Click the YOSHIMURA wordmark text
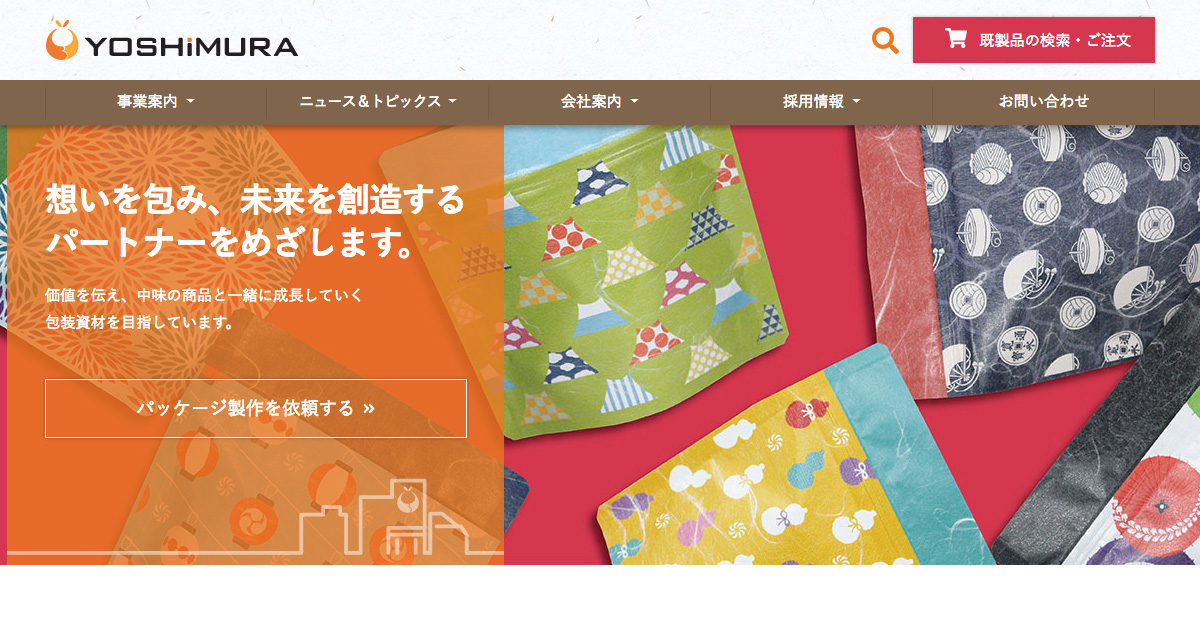This screenshot has height=630, width=1200. pyautogui.click(x=191, y=46)
